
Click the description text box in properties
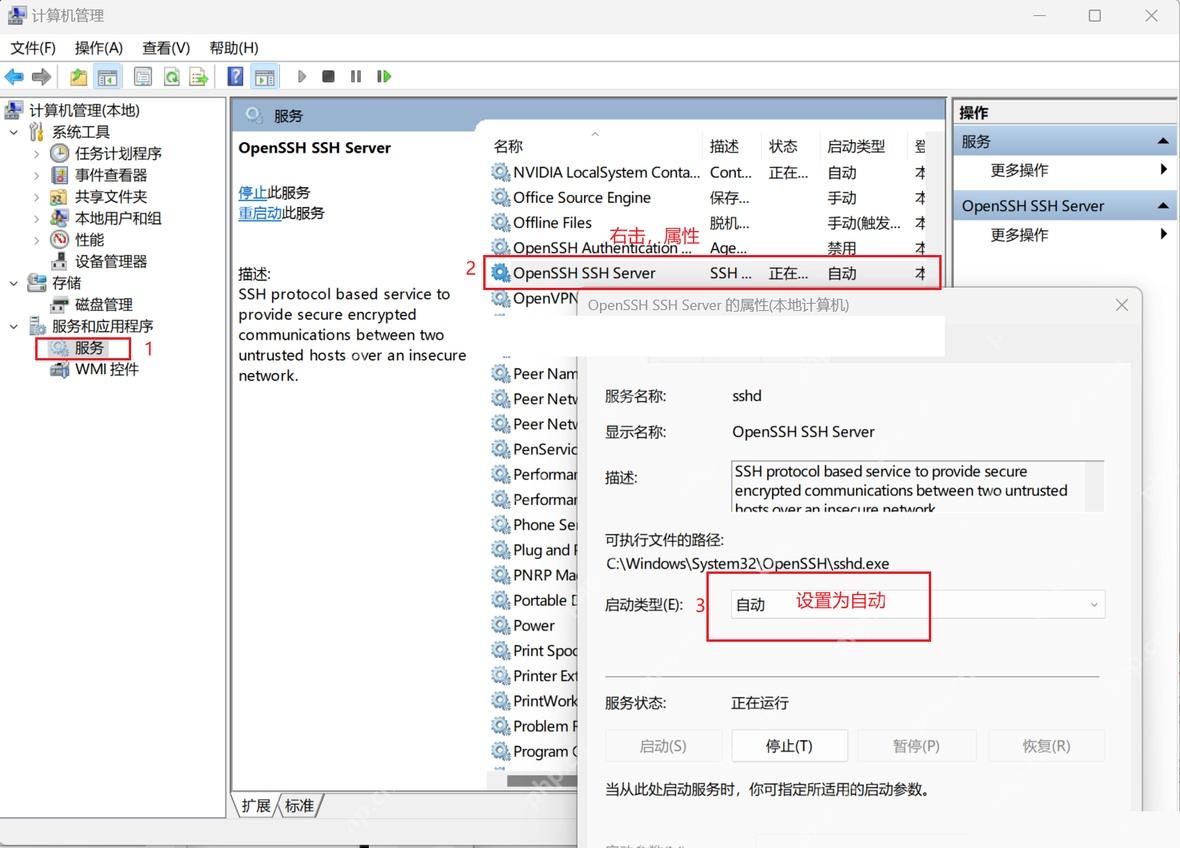tap(917, 487)
